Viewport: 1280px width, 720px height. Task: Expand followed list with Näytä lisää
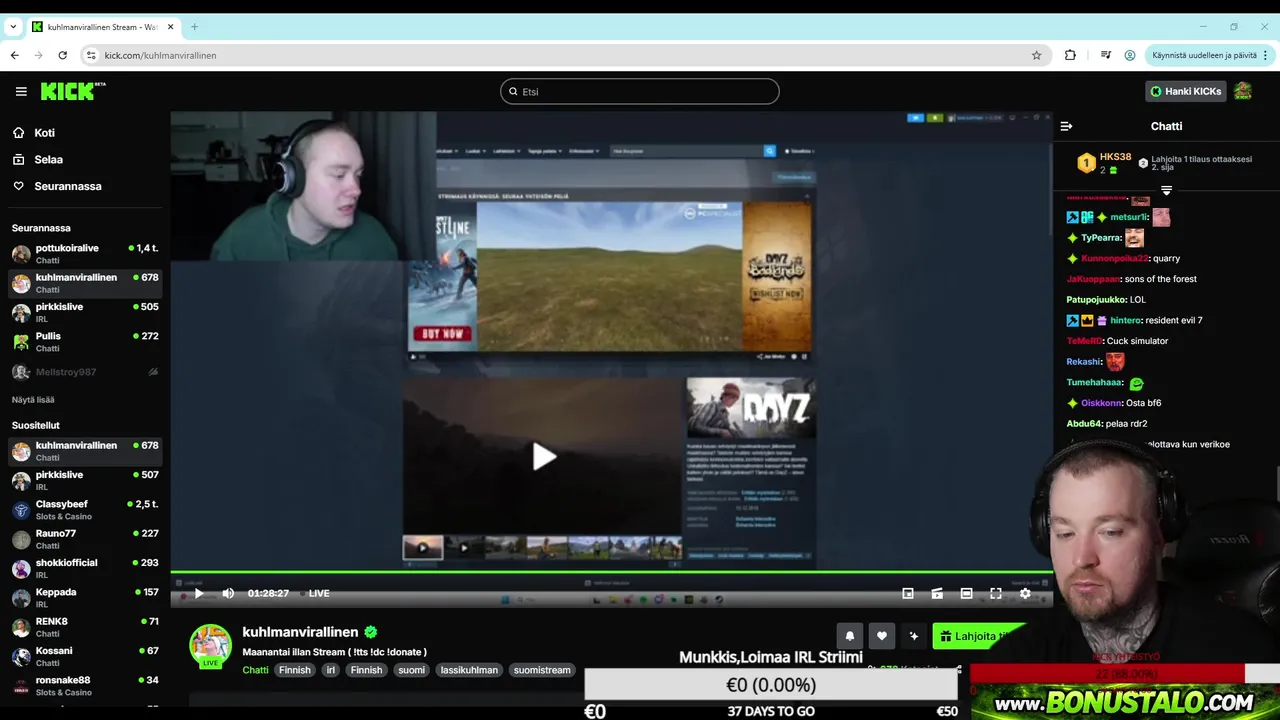click(33, 400)
